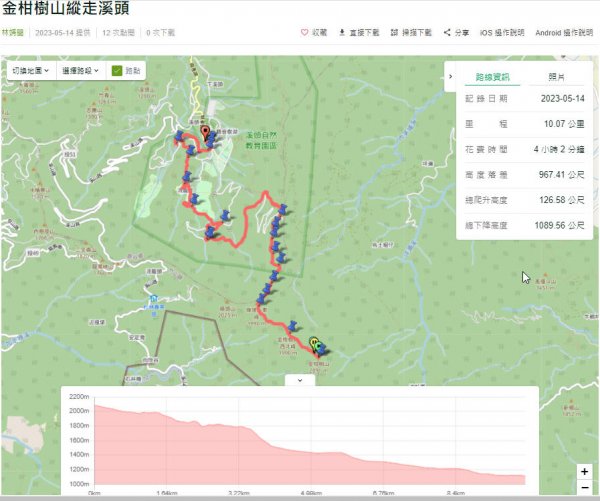Click the waypoint pin at the route's eastern peak
Viewport: 600px width, 501px height.
283,209
